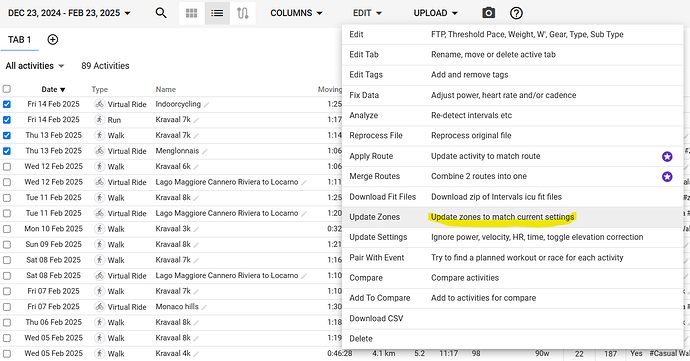Image resolution: width=690 pixels, height=361 pixels.
Task: Click star badge on Apply Route row
Action: click(x=667, y=156)
